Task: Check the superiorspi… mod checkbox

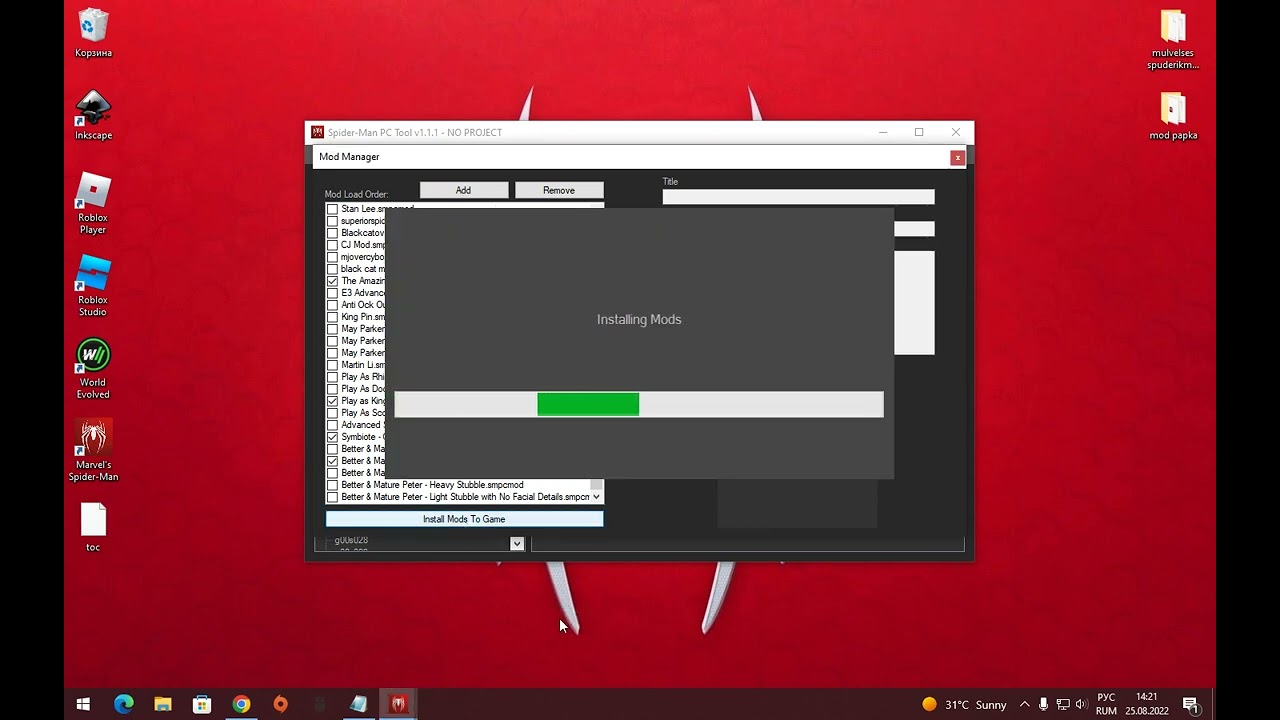Action: (333, 221)
